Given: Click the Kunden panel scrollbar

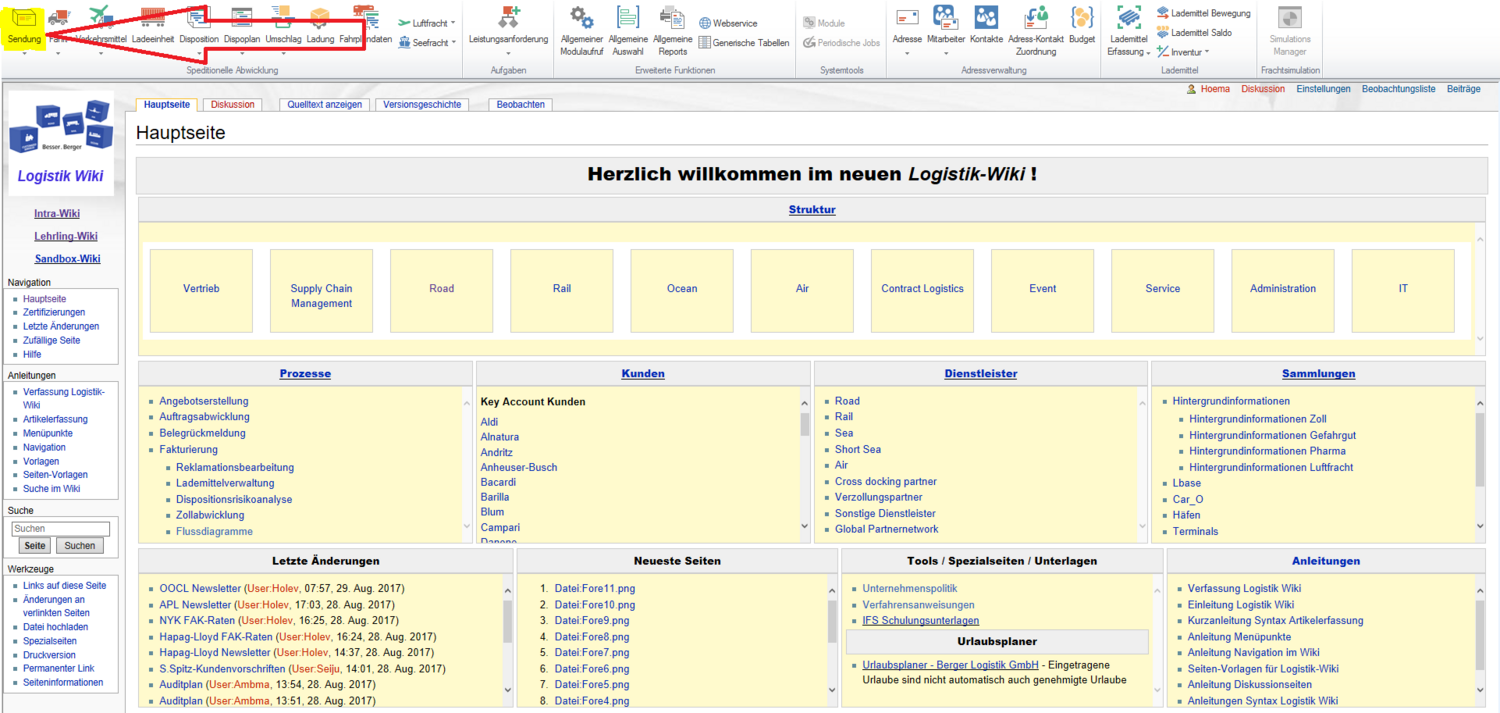Looking at the screenshot, I should point(804,463).
